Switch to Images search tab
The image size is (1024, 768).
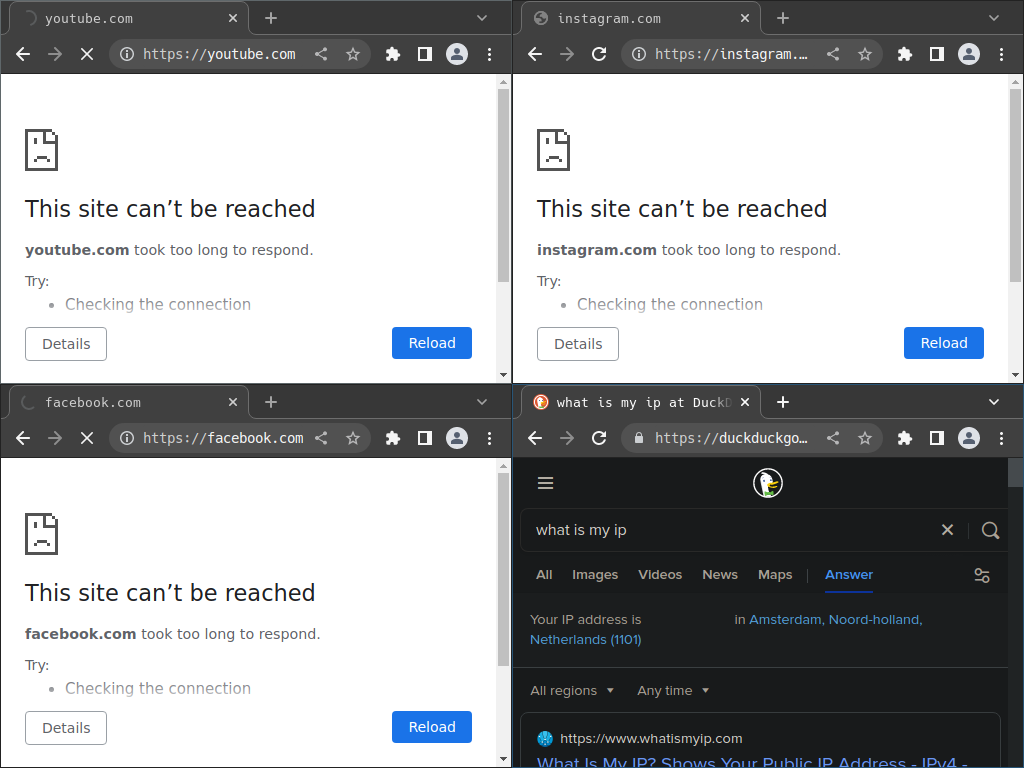click(x=595, y=575)
